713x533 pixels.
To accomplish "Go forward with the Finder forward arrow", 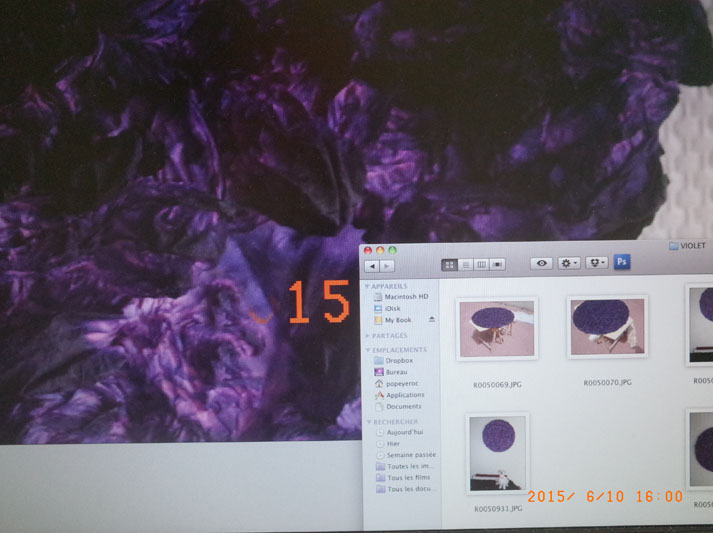I will pyautogui.click(x=387, y=266).
